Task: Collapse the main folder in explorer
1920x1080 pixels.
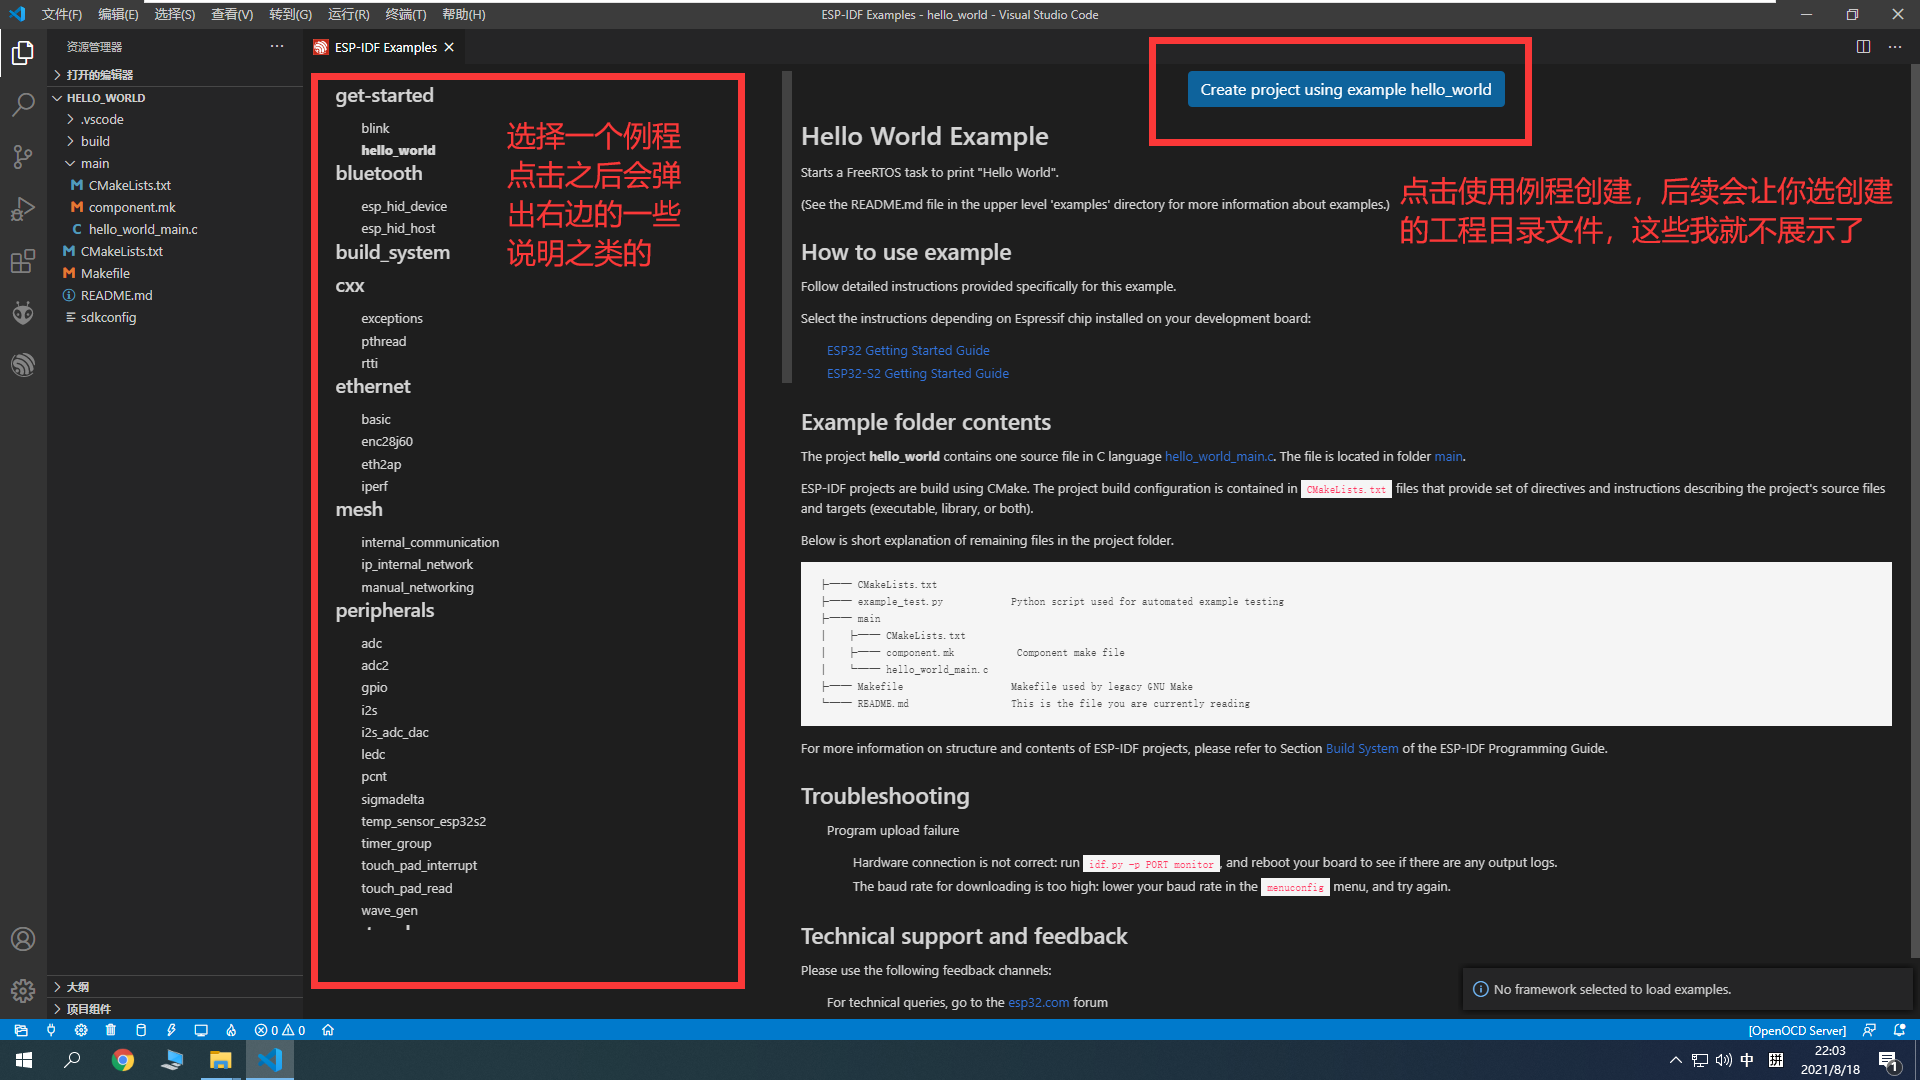Action: [95, 163]
